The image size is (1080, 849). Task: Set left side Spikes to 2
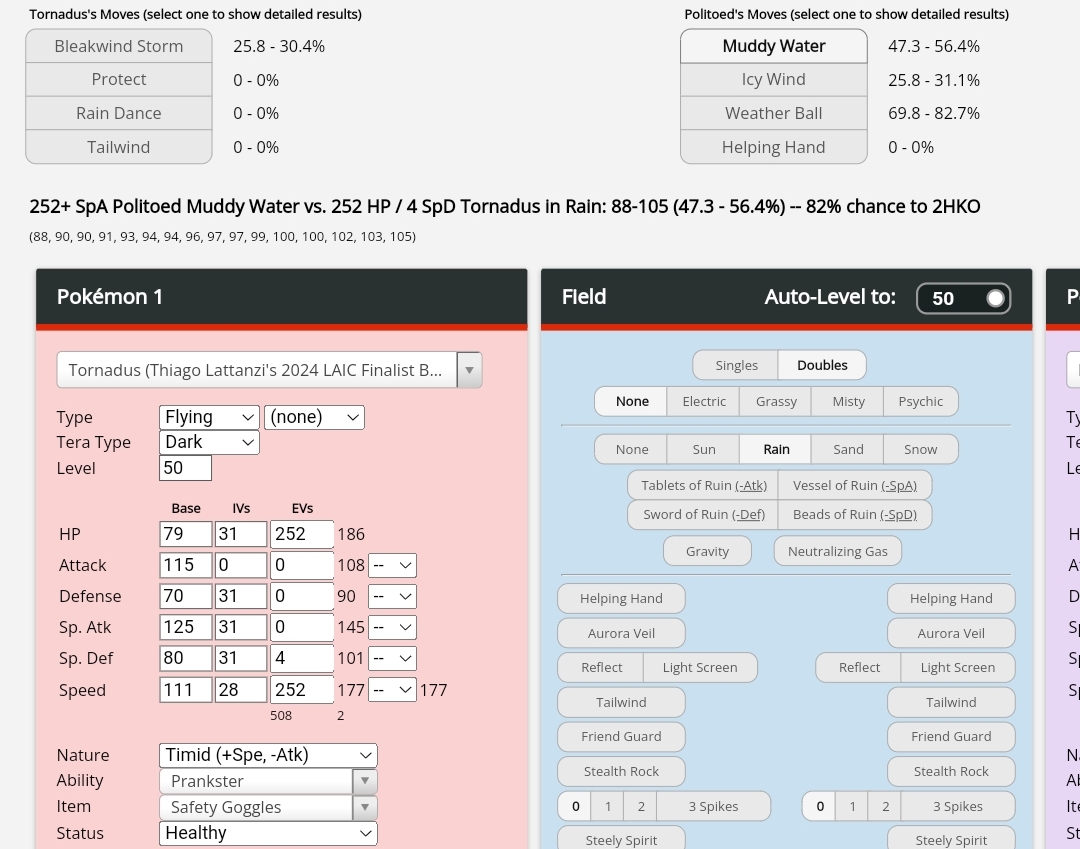click(641, 806)
